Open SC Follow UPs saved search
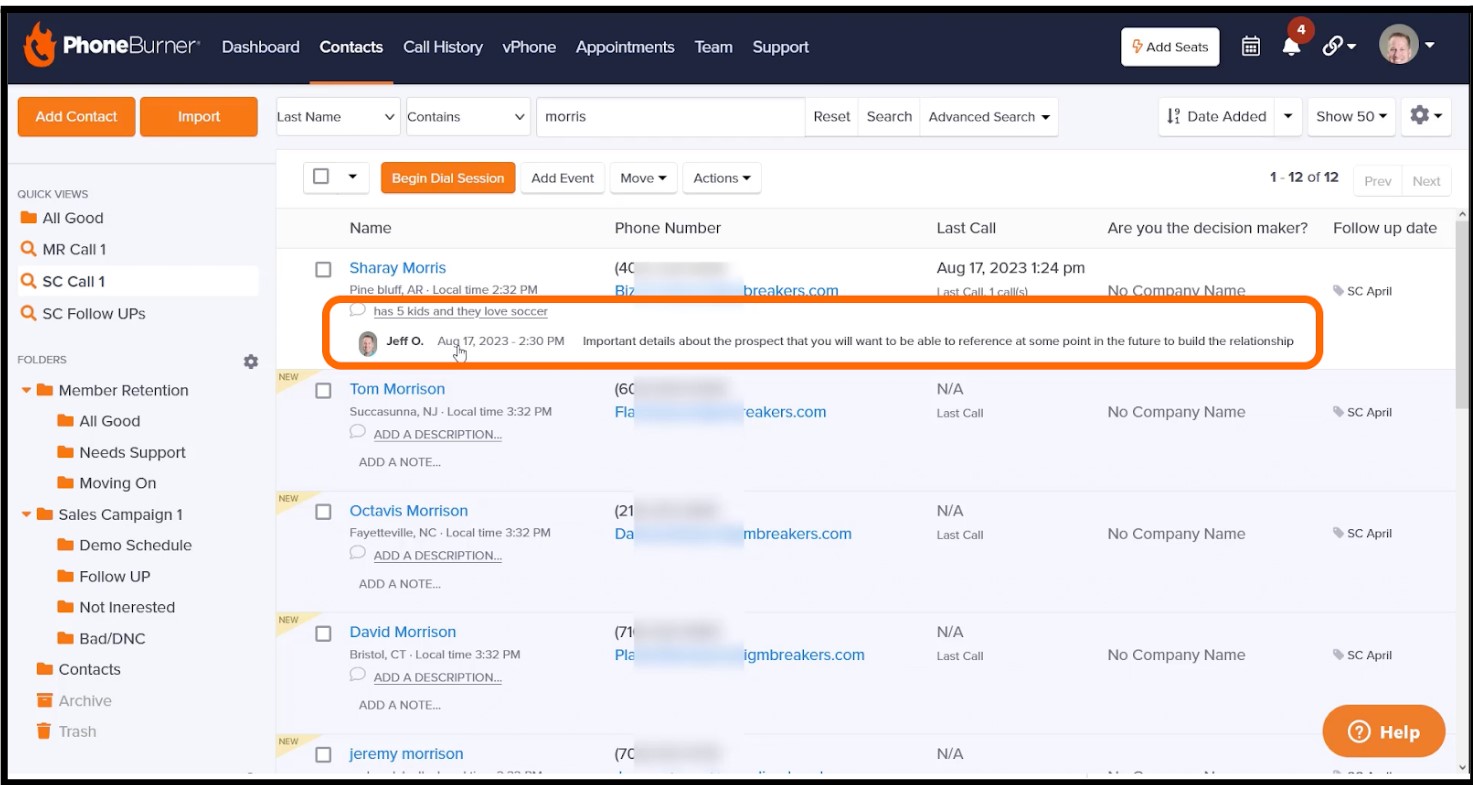1473x785 pixels. [x=83, y=313]
